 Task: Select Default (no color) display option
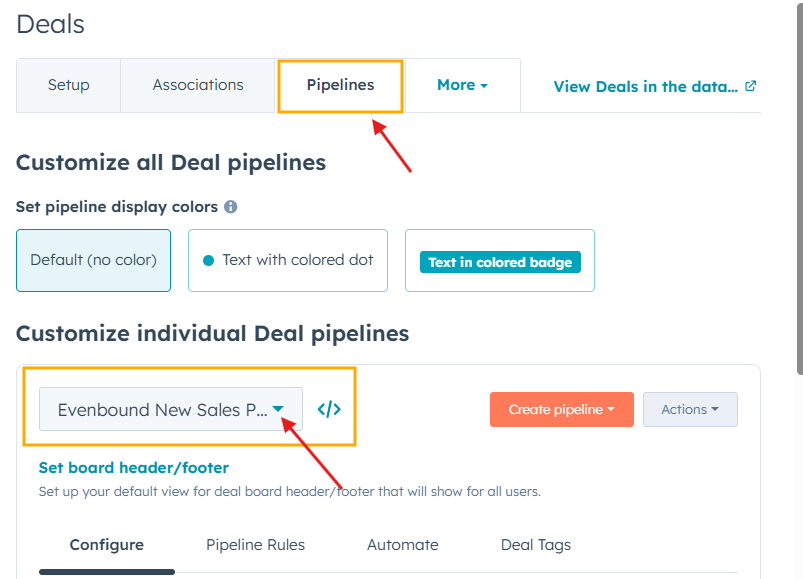point(94,260)
